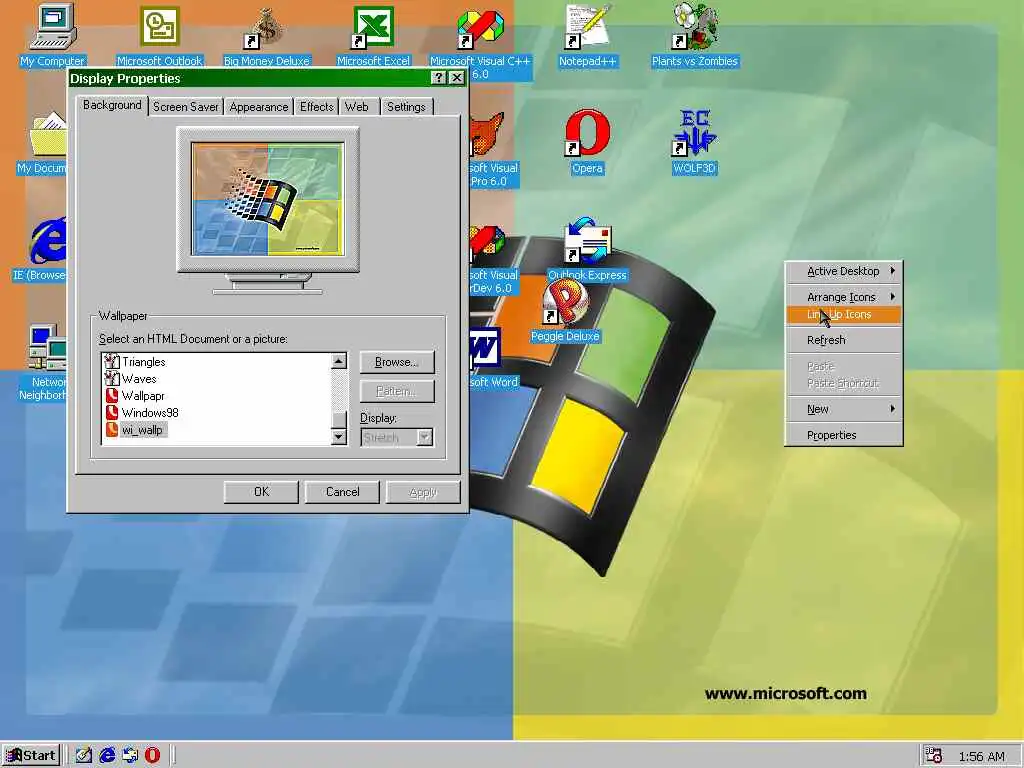Choose the Windows98 wallpaper
The width and height of the screenshot is (1024, 768).
click(x=142, y=413)
